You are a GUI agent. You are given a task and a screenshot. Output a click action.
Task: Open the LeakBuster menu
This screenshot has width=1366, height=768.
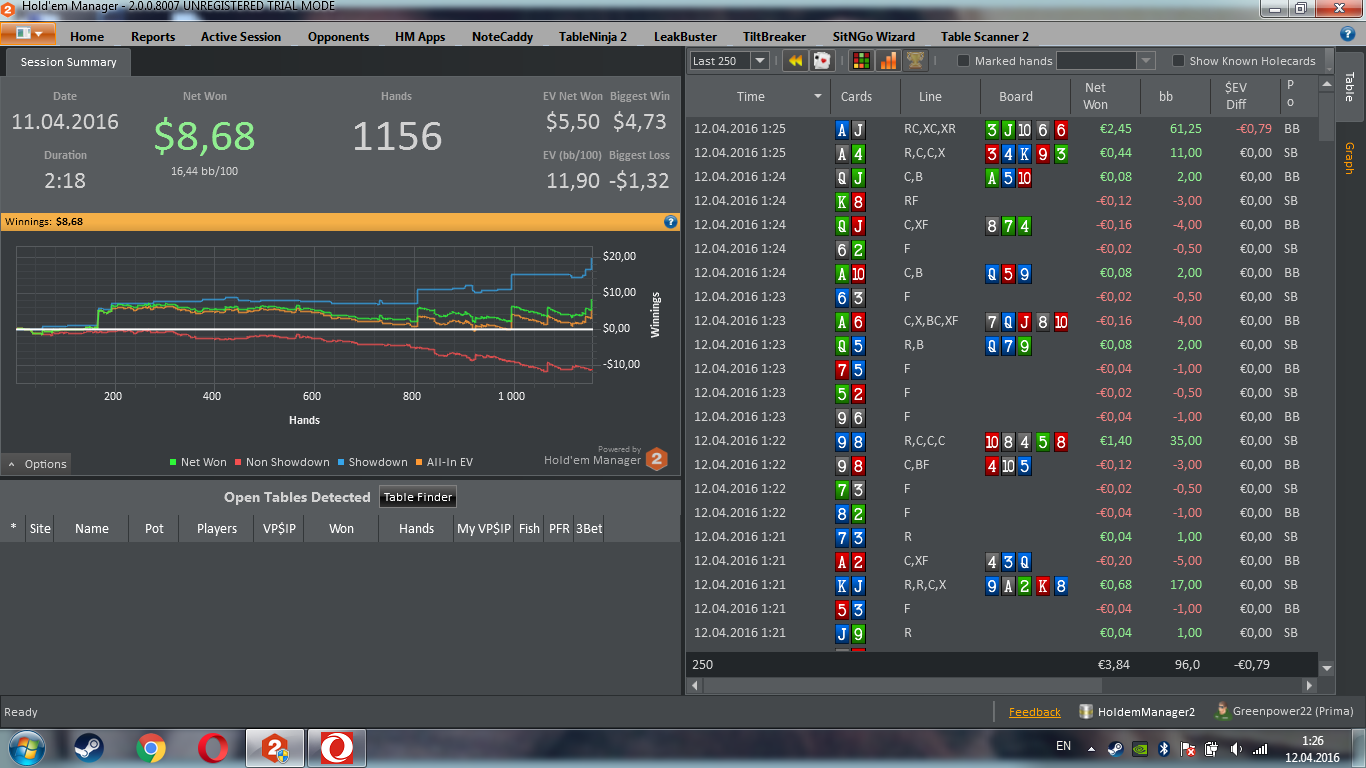pyautogui.click(x=685, y=36)
